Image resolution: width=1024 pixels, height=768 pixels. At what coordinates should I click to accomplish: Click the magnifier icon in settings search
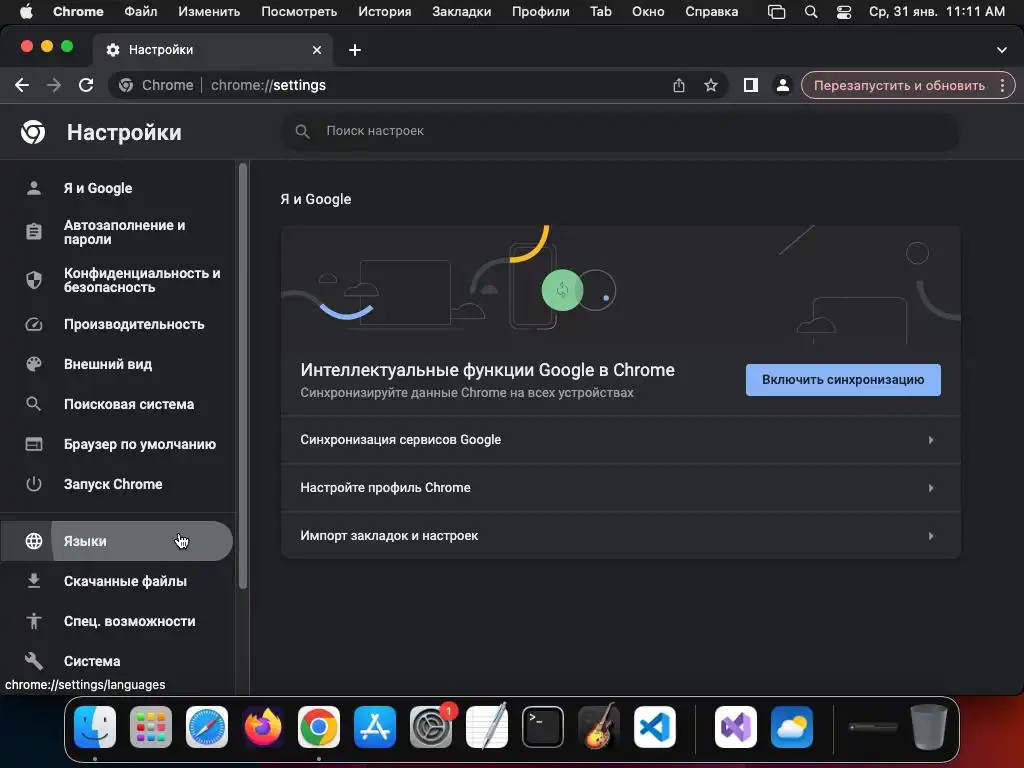point(302,131)
